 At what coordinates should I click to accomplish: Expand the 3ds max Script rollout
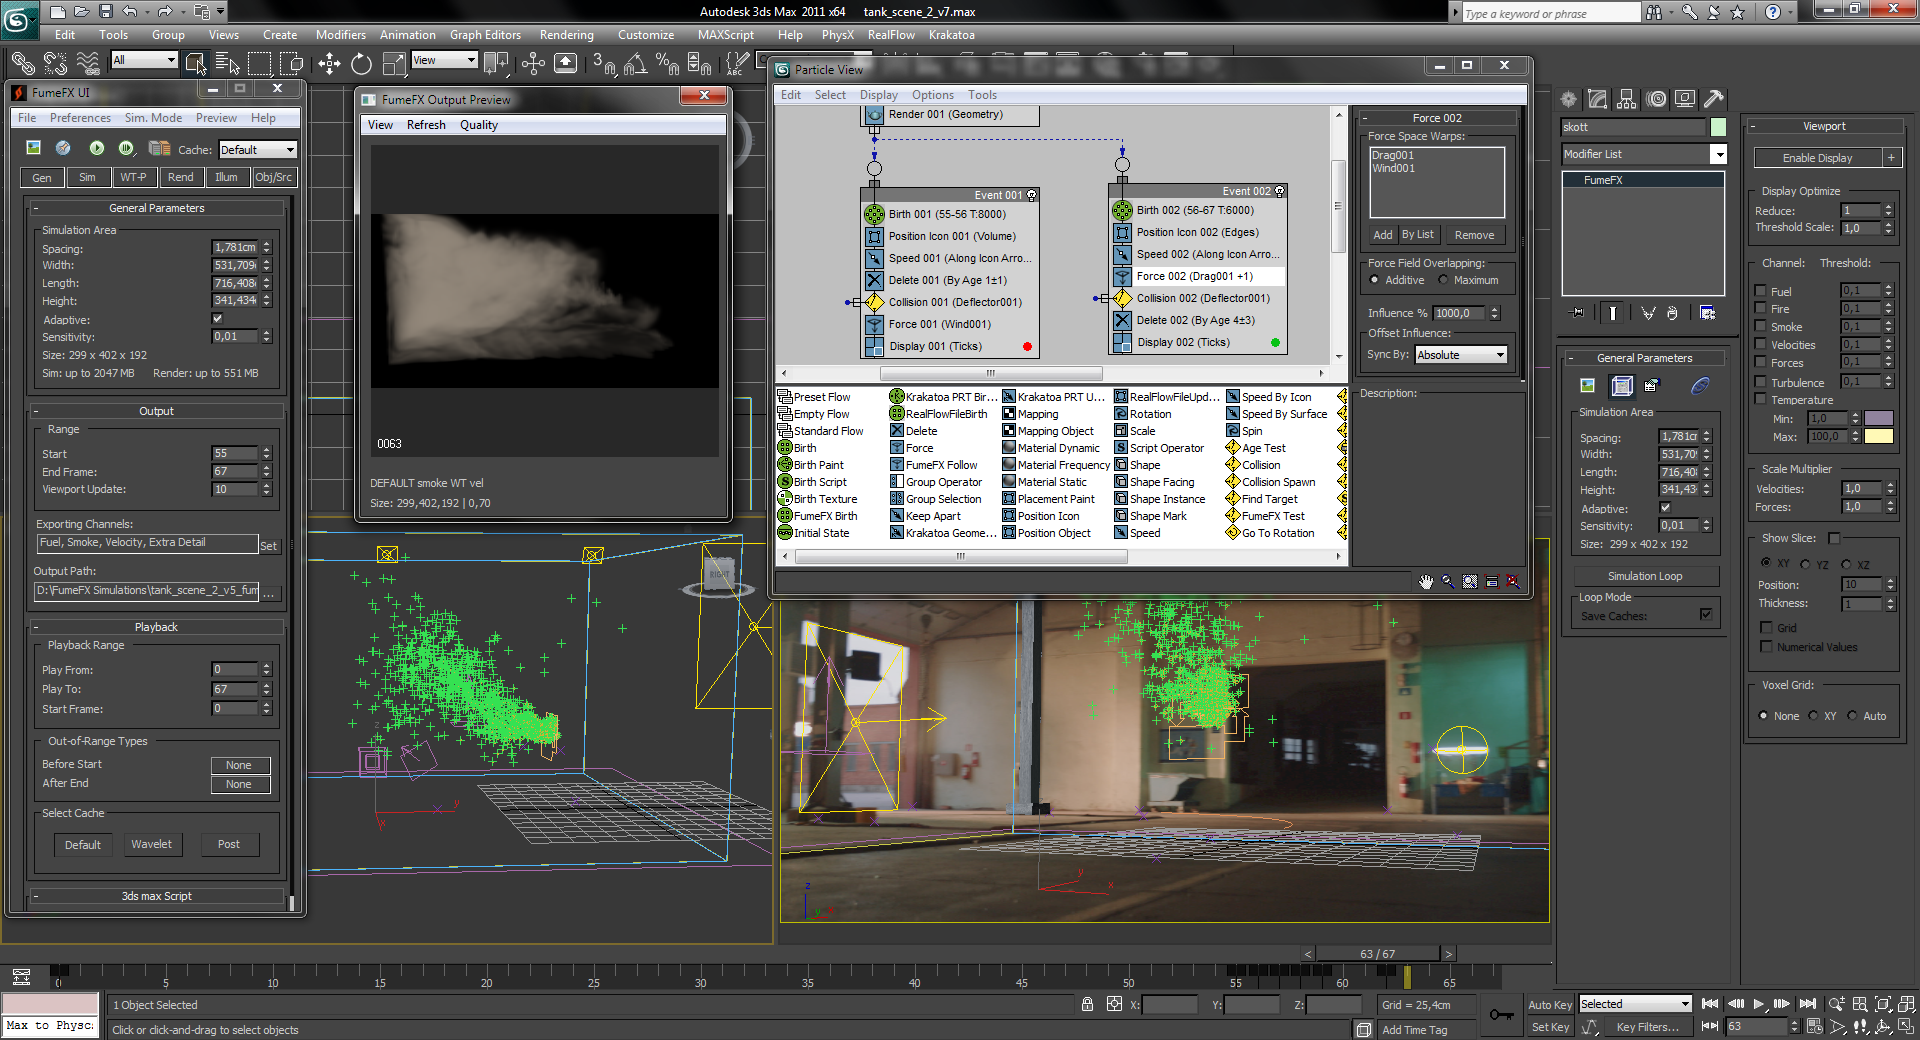coord(156,896)
